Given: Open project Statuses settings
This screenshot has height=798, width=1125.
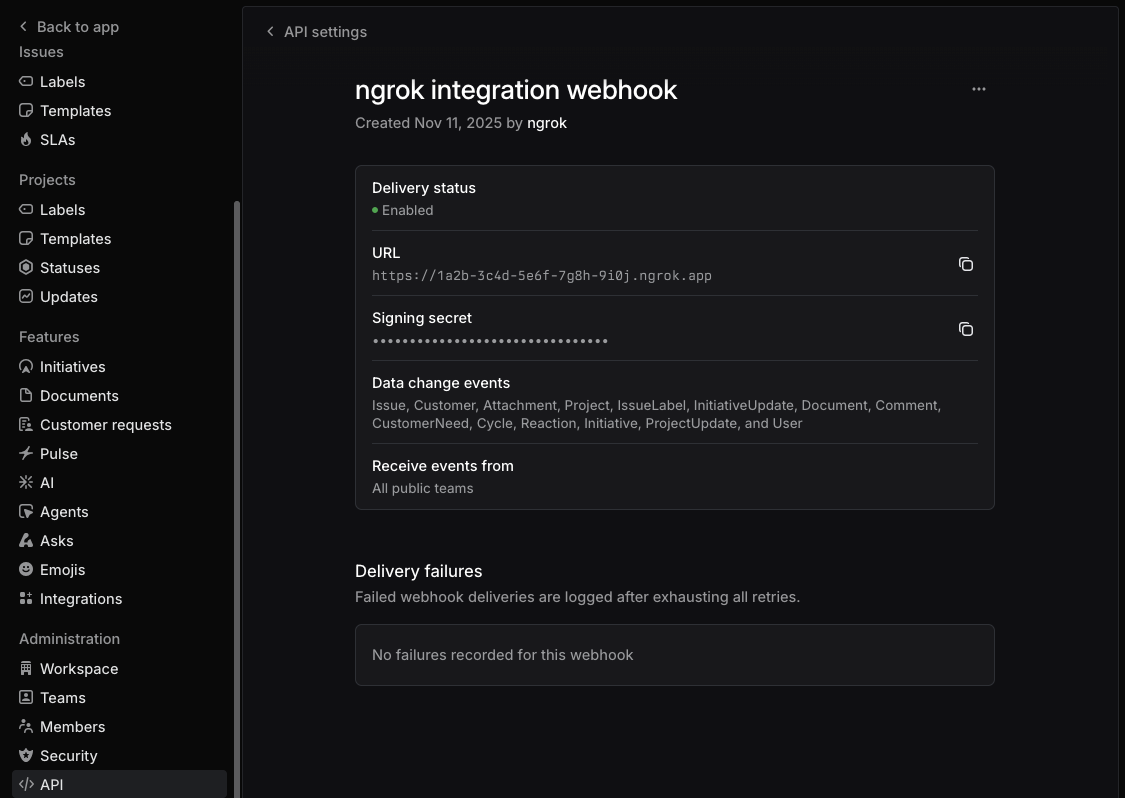Looking at the screenshot, I should pyautogui.click(x=69, y=268).
